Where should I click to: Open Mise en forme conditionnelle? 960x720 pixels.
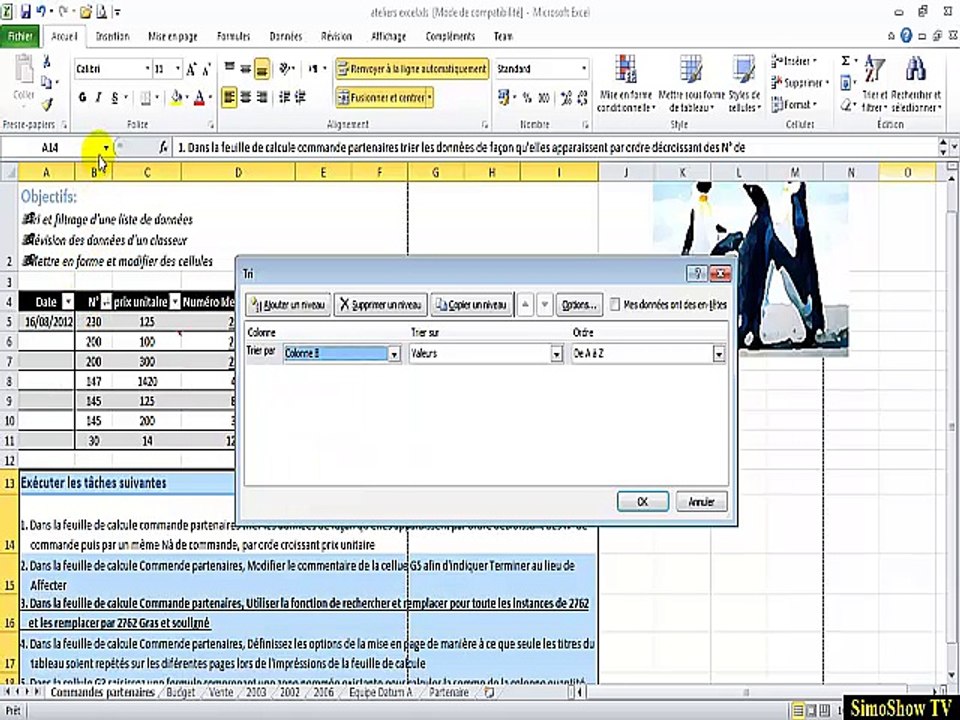coord(626,84)
